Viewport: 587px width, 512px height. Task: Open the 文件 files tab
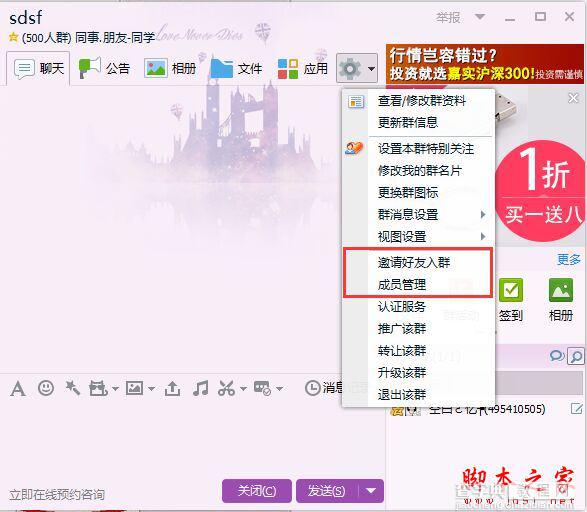(236, 68)
